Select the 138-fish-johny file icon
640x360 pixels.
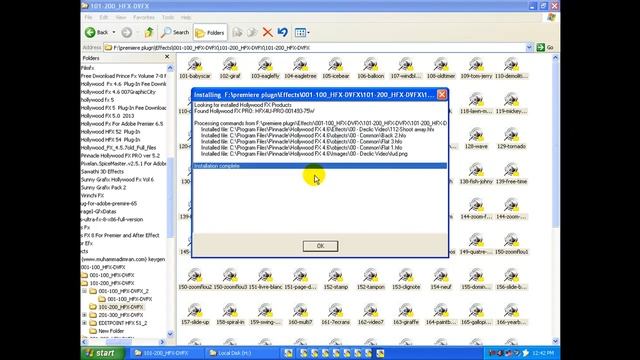[476, 173]
